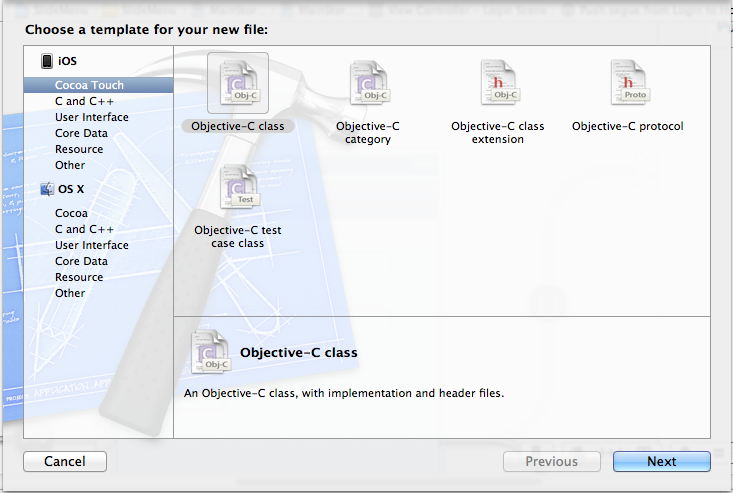Viewport: 733px width, 493px height.
Task: Click the iOS device icon in sidebar
Action: pos(46,61)
